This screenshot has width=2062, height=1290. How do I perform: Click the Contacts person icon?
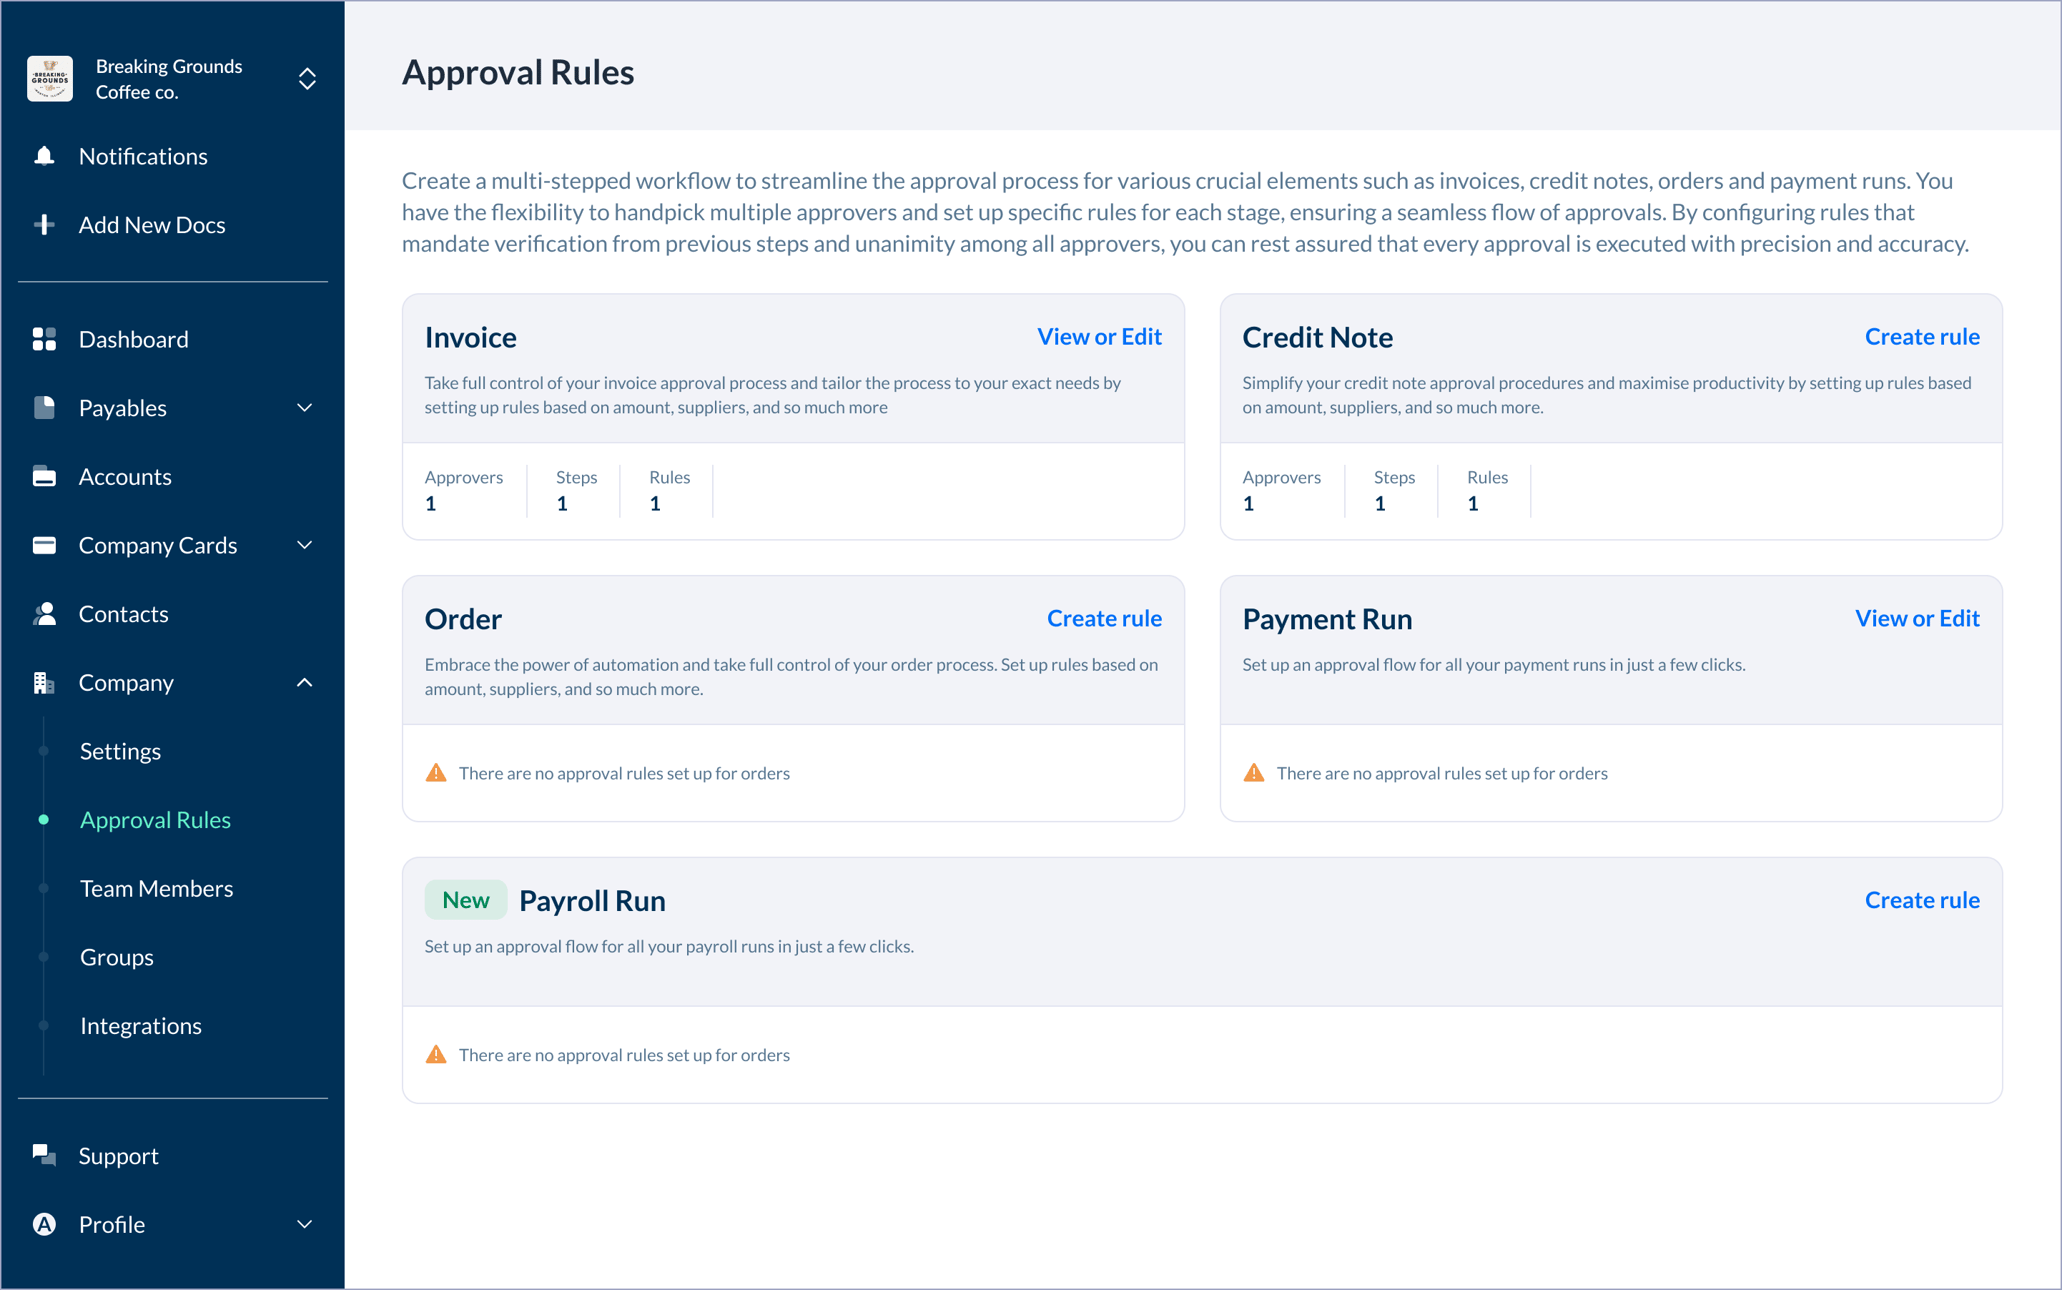(x=44, y=614)
